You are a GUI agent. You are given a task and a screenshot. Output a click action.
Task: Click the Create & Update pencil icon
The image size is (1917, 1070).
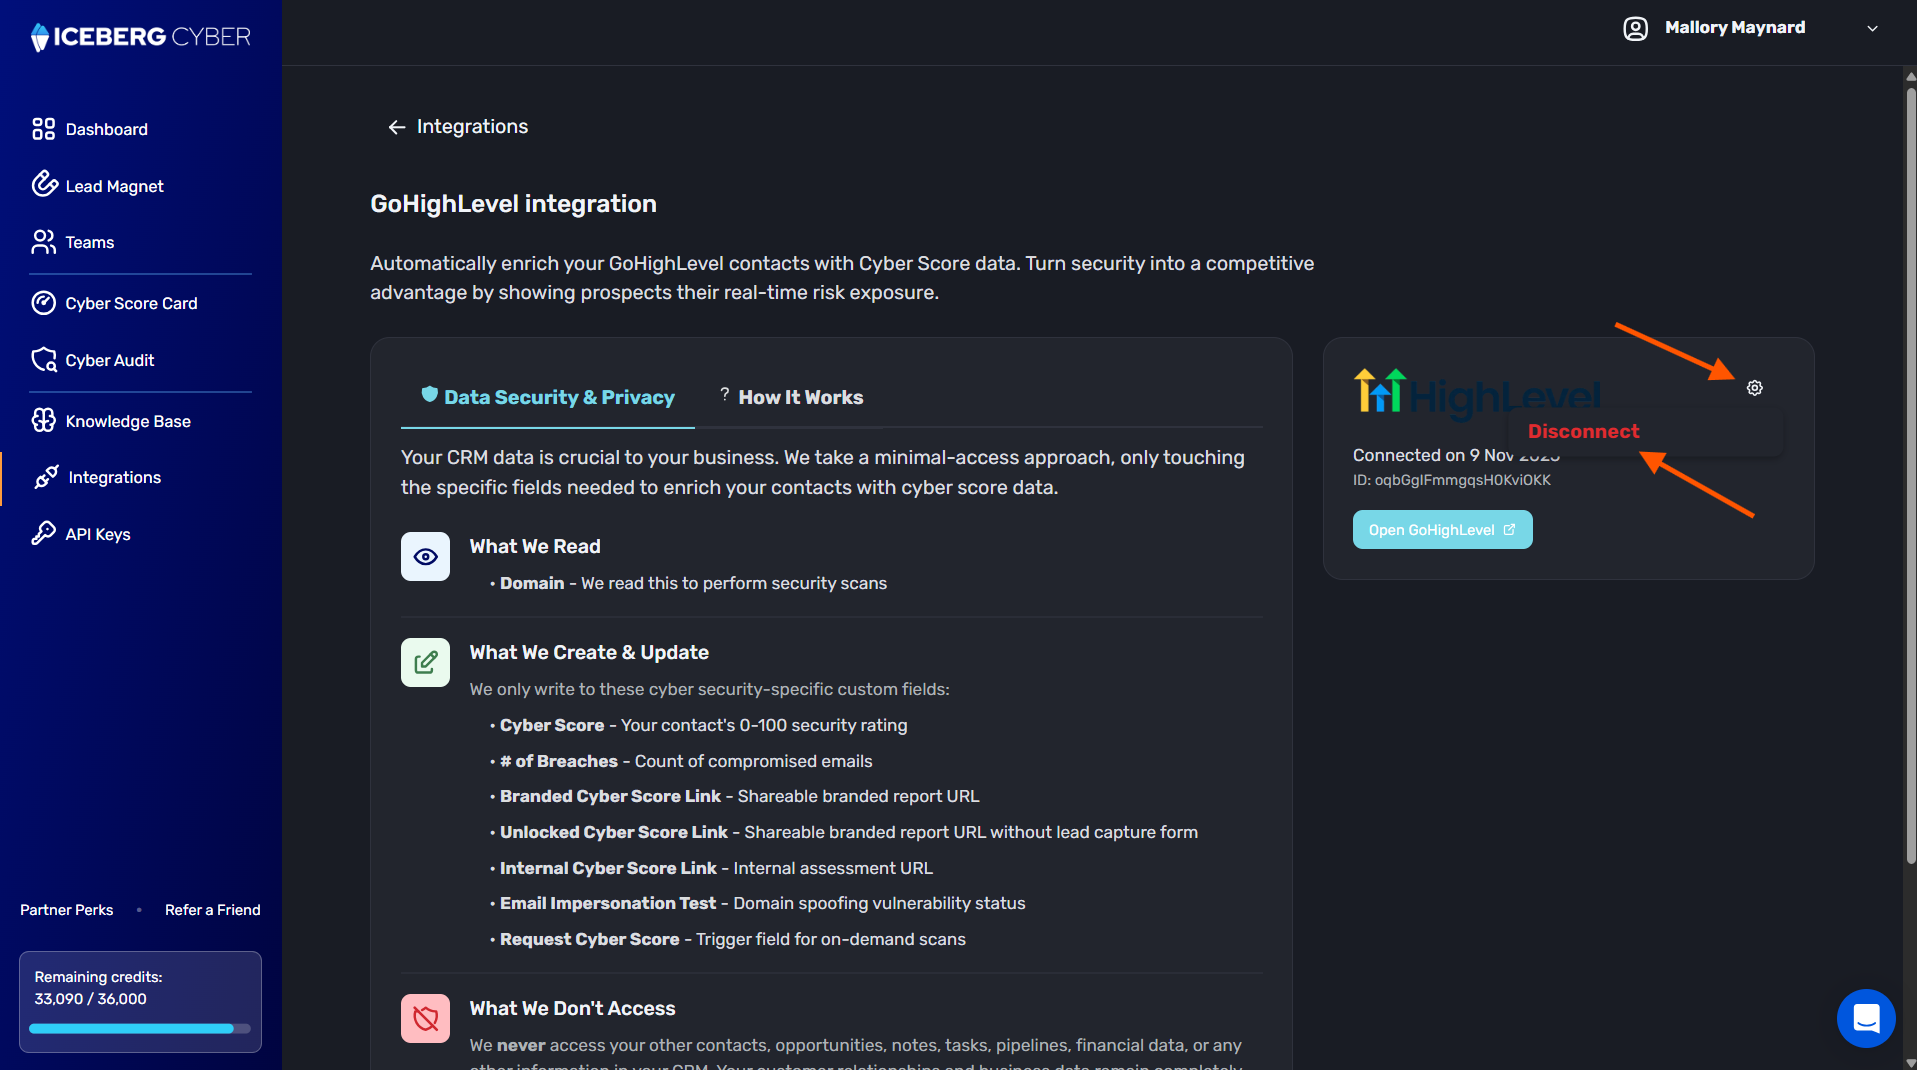[x=425, y=663]
